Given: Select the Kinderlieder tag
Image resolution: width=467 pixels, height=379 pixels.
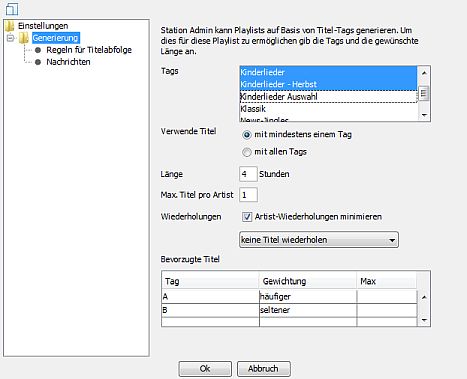Looking at the screenshot, I should click(x=328, y=72).
